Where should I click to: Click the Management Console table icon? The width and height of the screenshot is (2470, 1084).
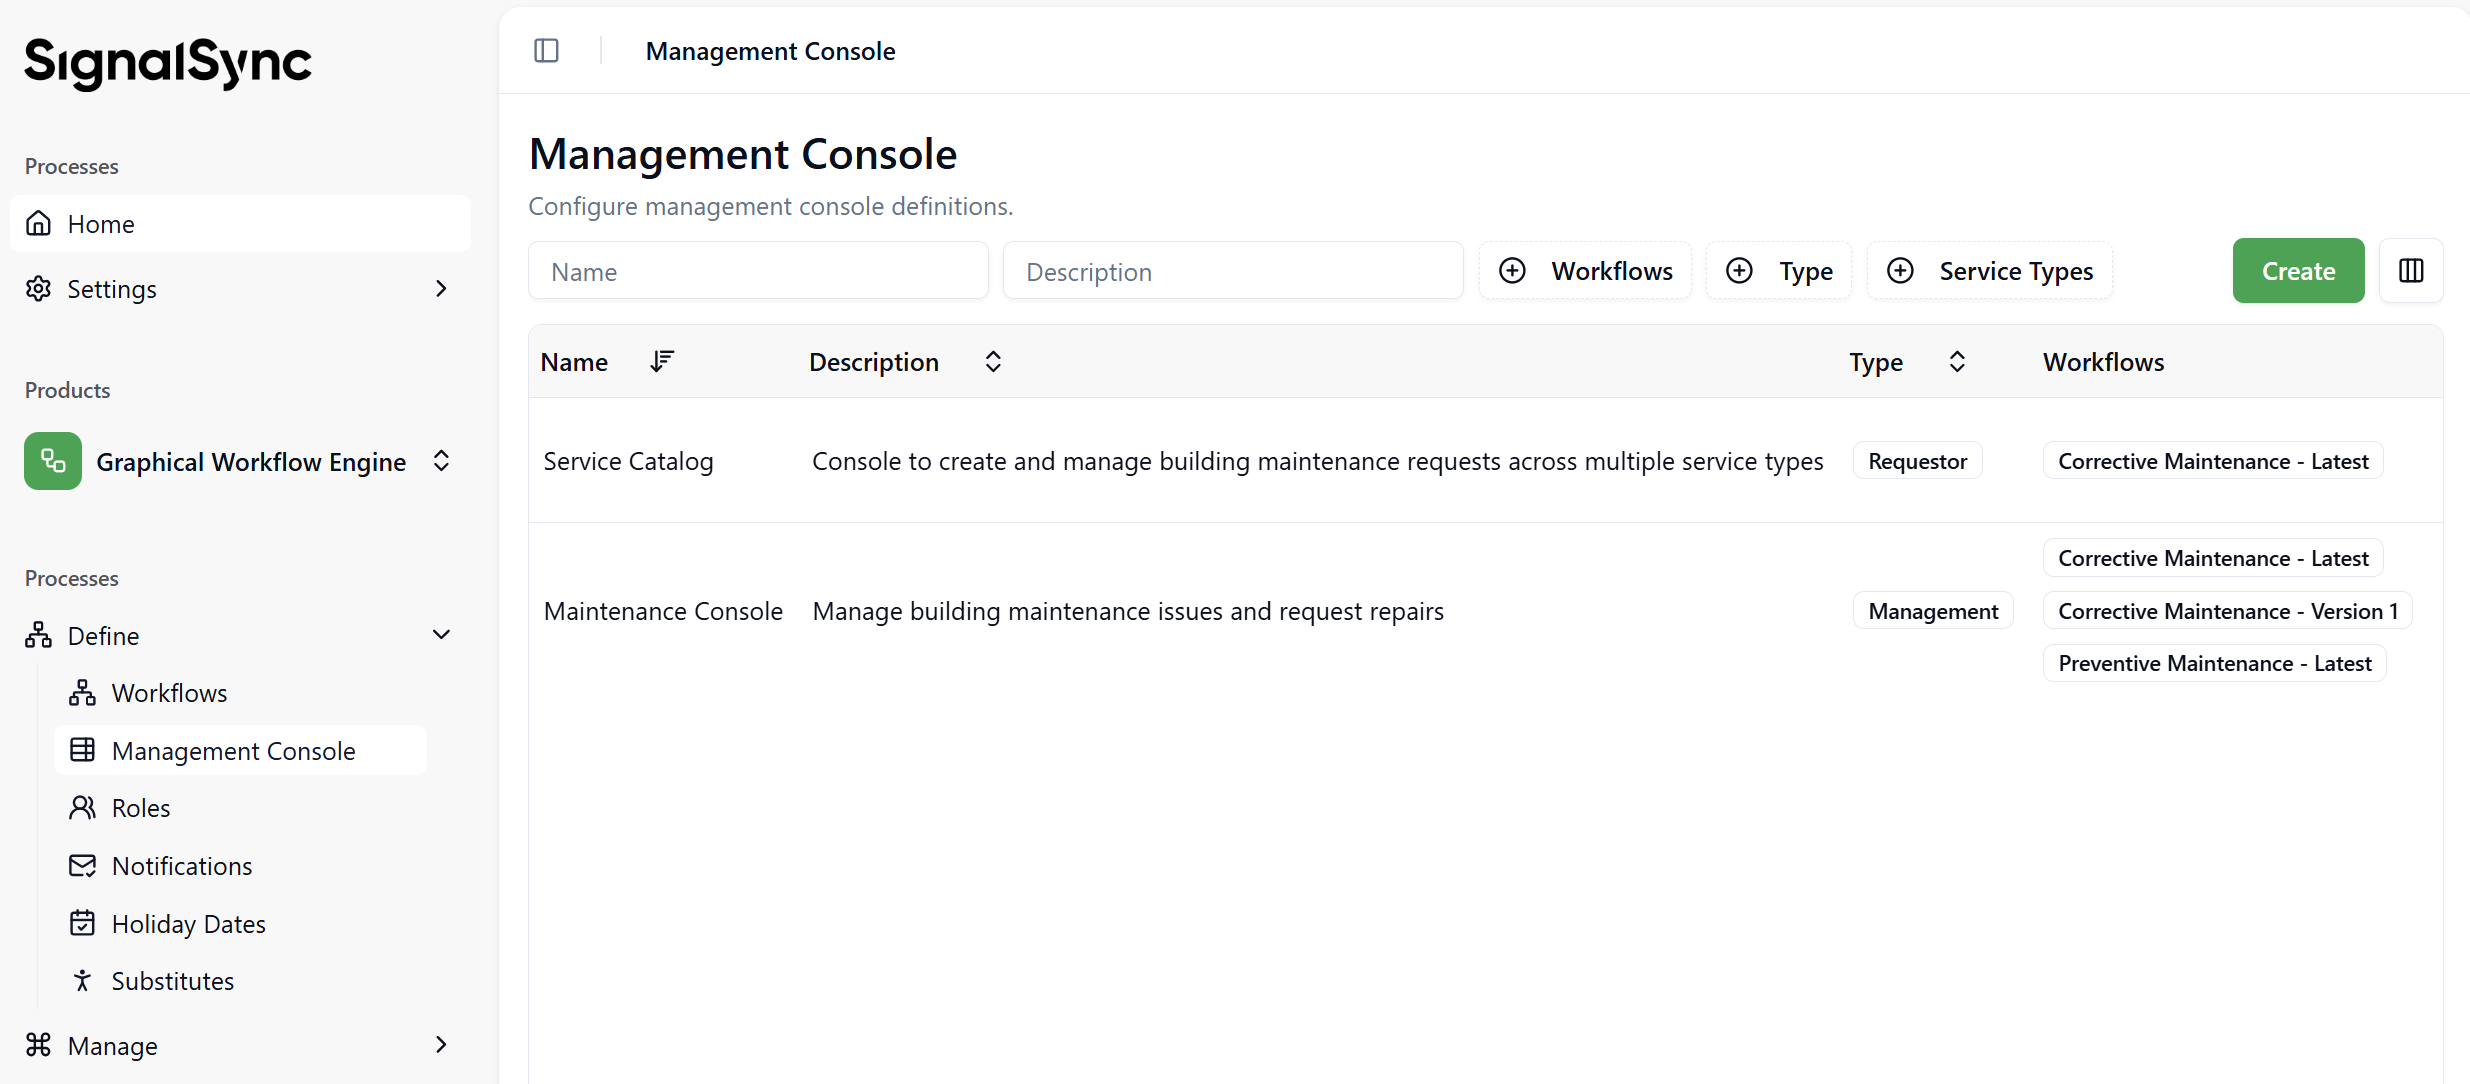(x=83, y=750)
